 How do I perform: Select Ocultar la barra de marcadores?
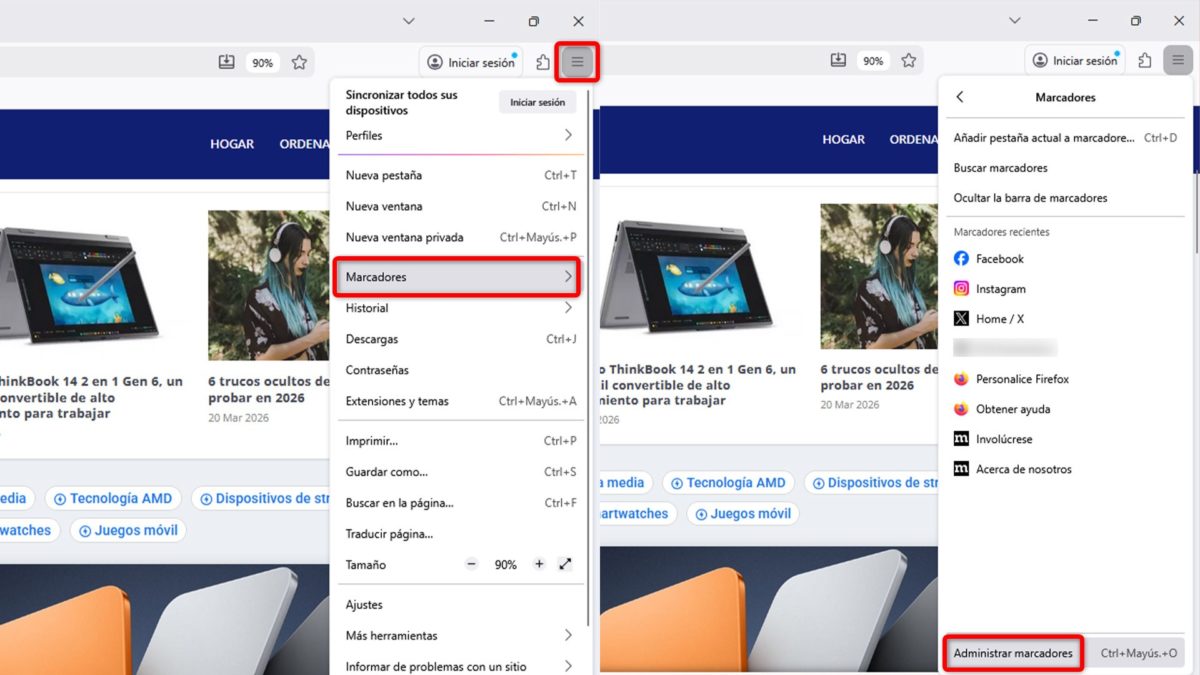1065,197
